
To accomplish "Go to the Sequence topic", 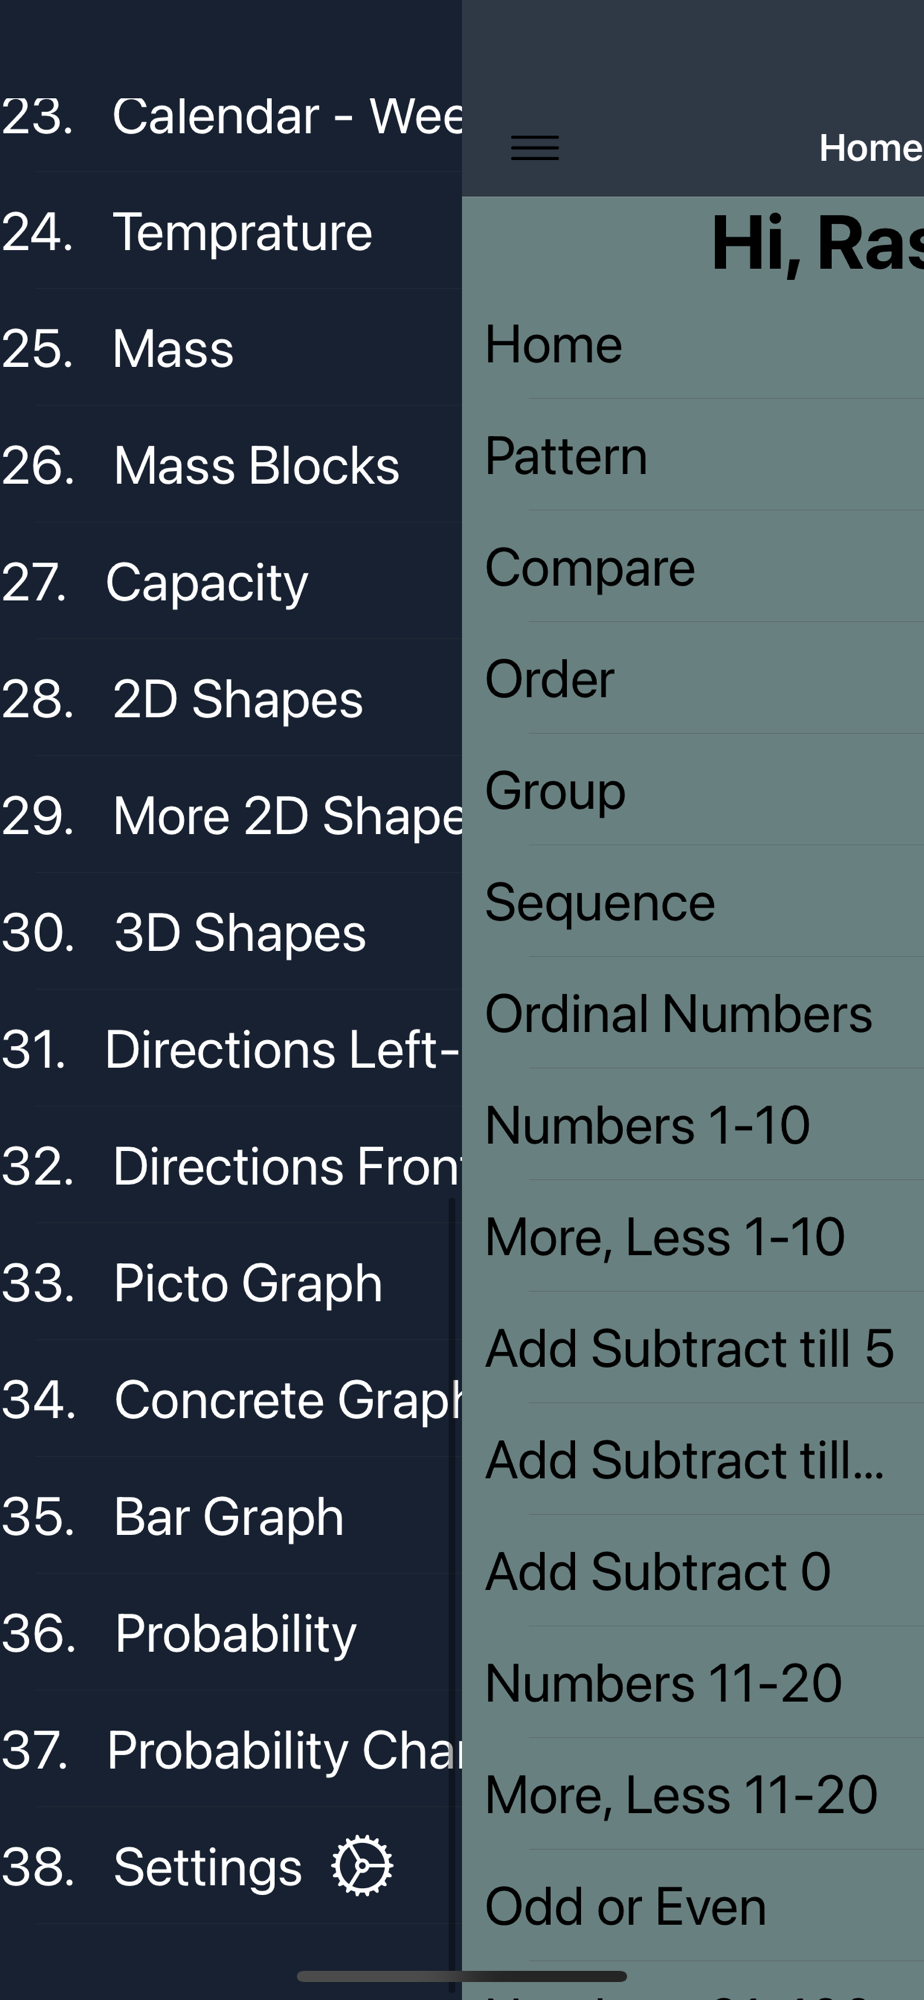I will tap(600, 903).
